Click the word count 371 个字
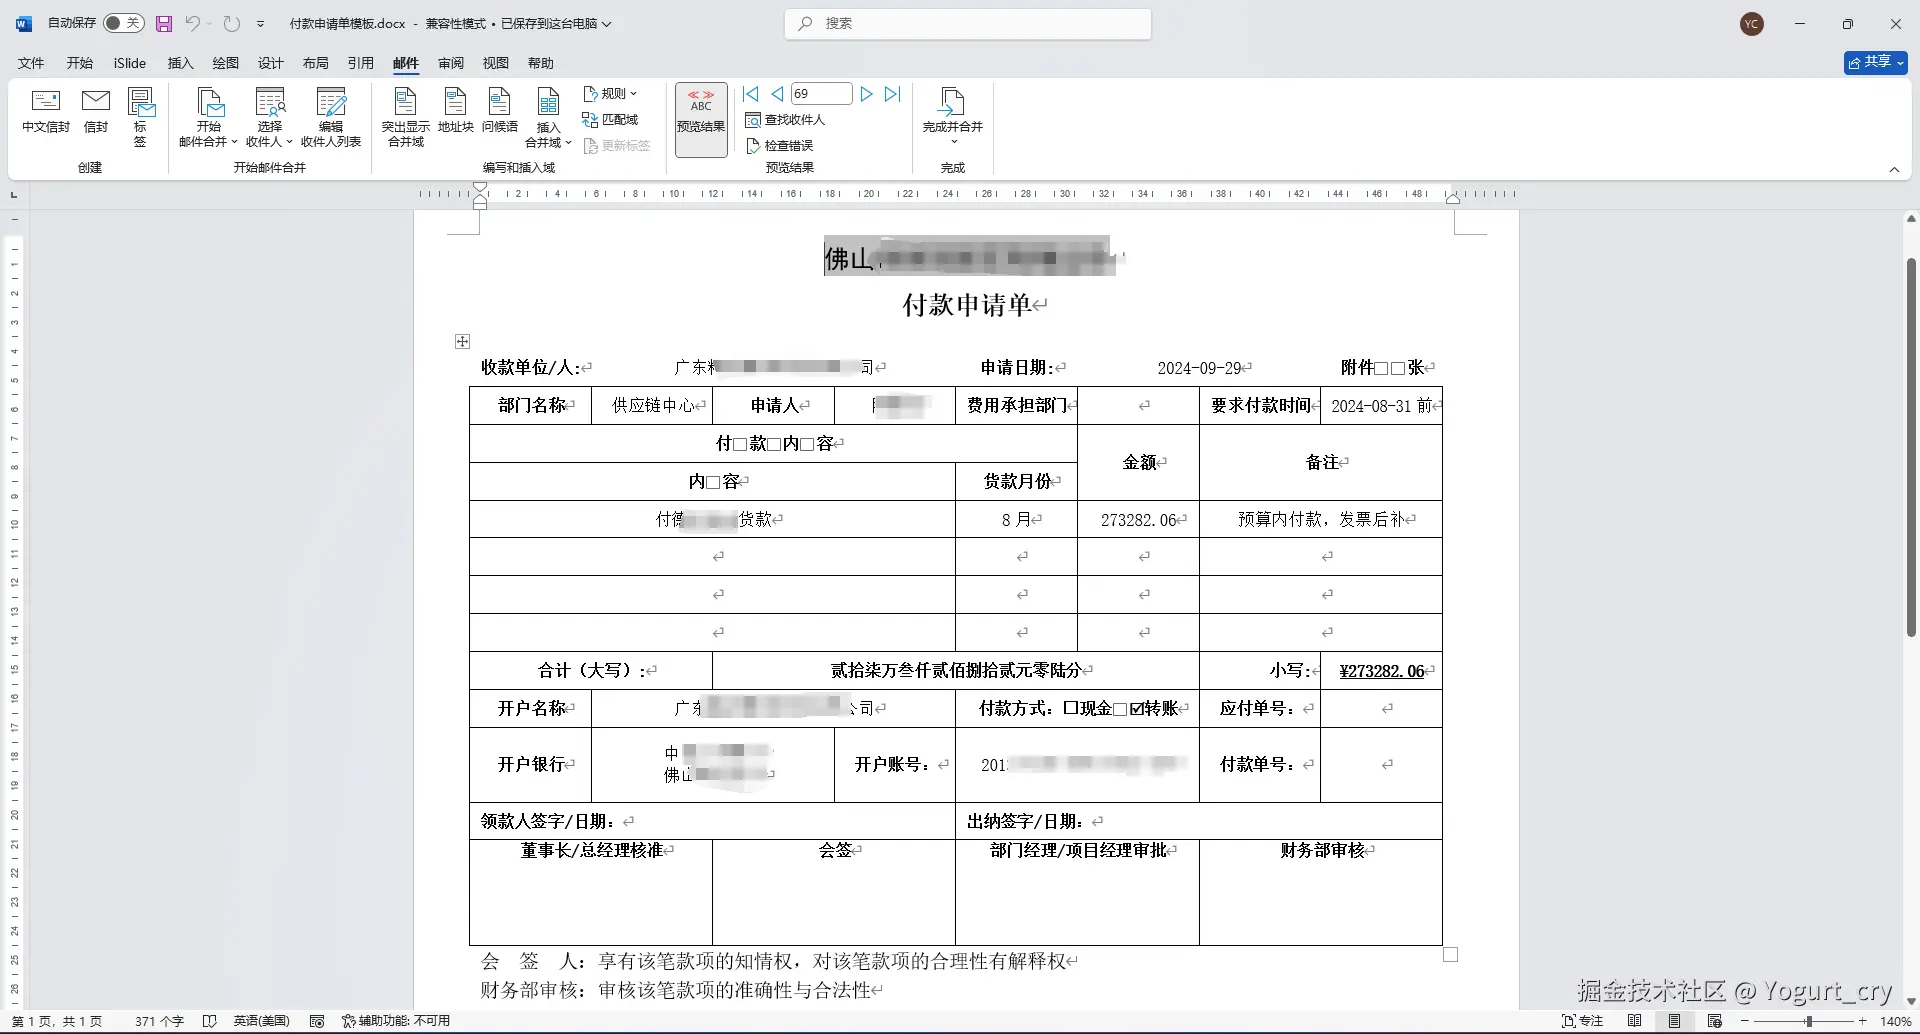The width and height of the screenshot is (1920, 1034). [159, 1021]
